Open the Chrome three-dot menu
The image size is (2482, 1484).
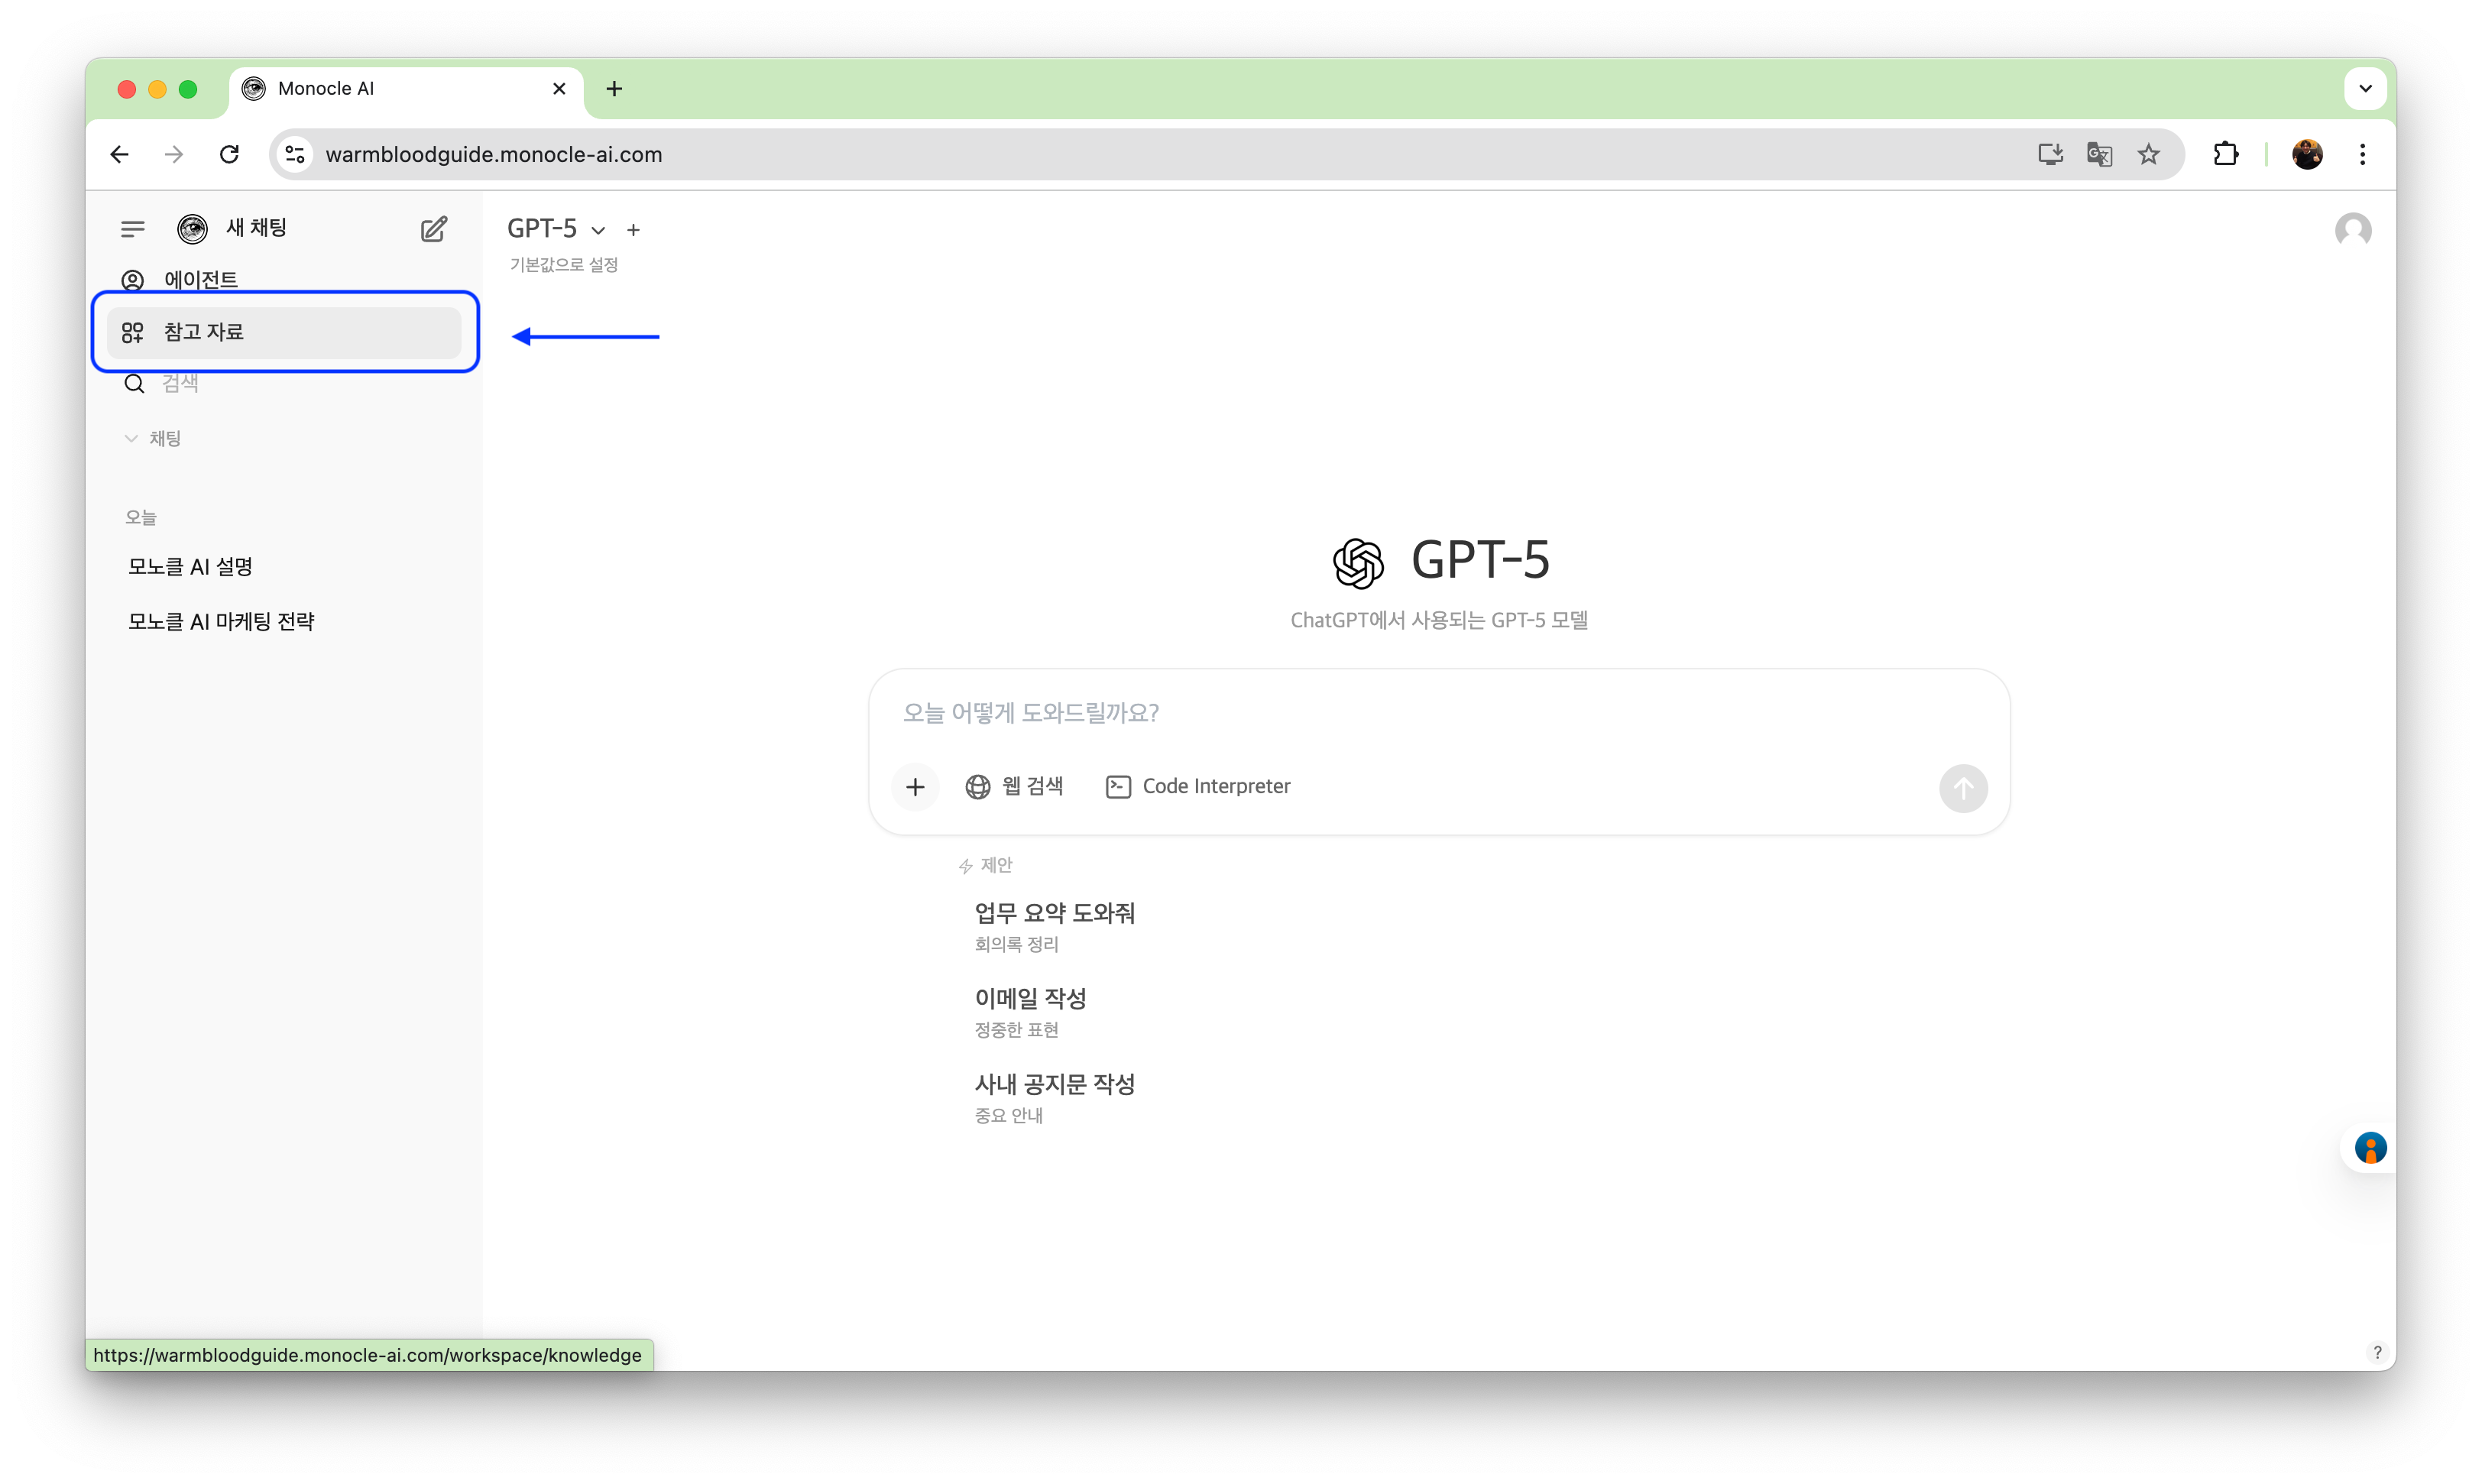[2363, 154]
